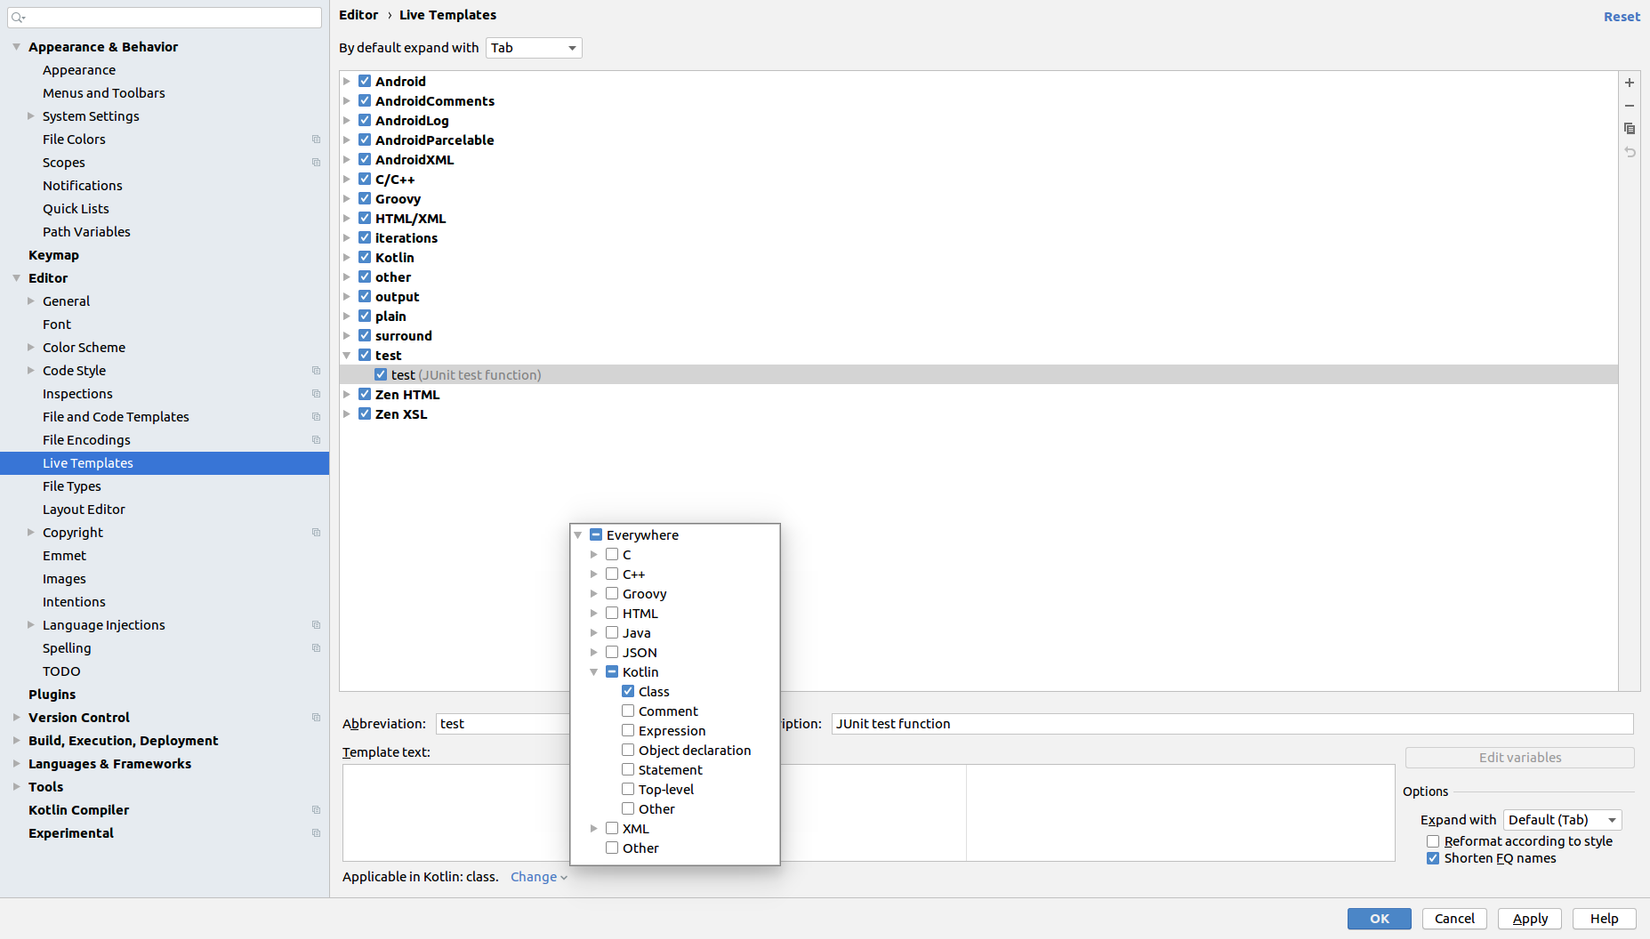Click the project-level icon beside Copyright

point(316,532)
